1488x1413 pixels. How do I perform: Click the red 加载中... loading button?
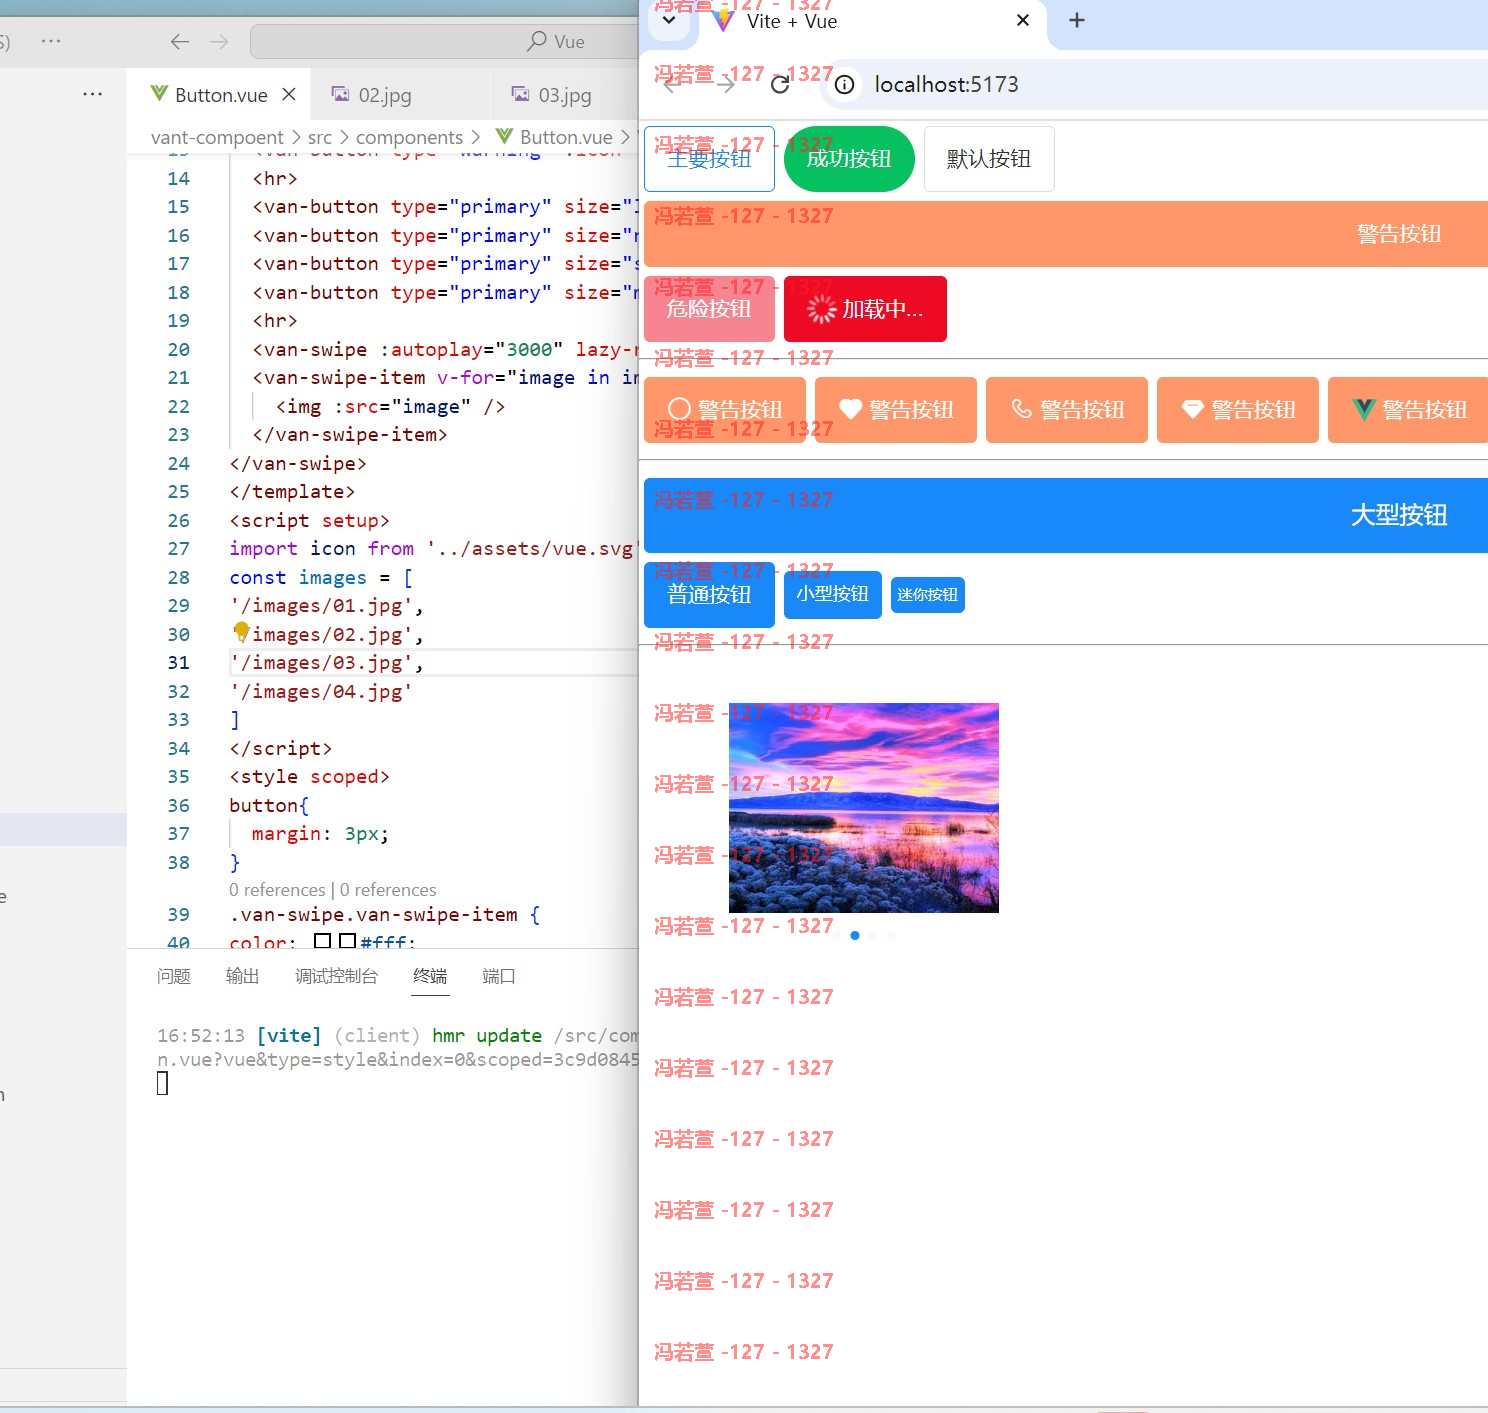(865, 309)
